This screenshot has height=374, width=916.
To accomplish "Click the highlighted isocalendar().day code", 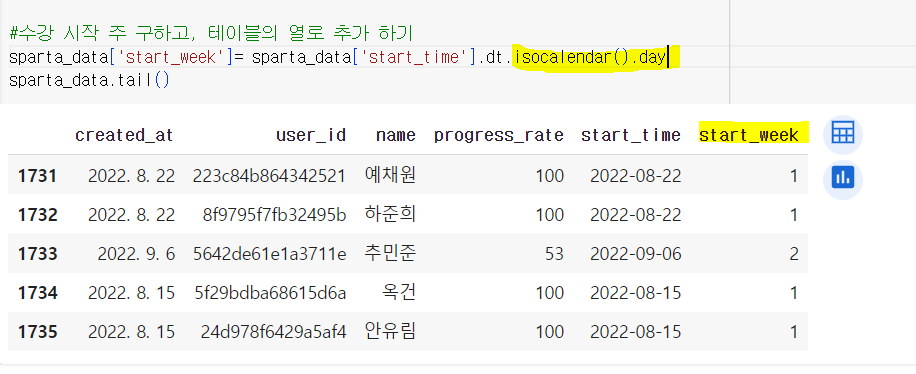I will (590, 58).
